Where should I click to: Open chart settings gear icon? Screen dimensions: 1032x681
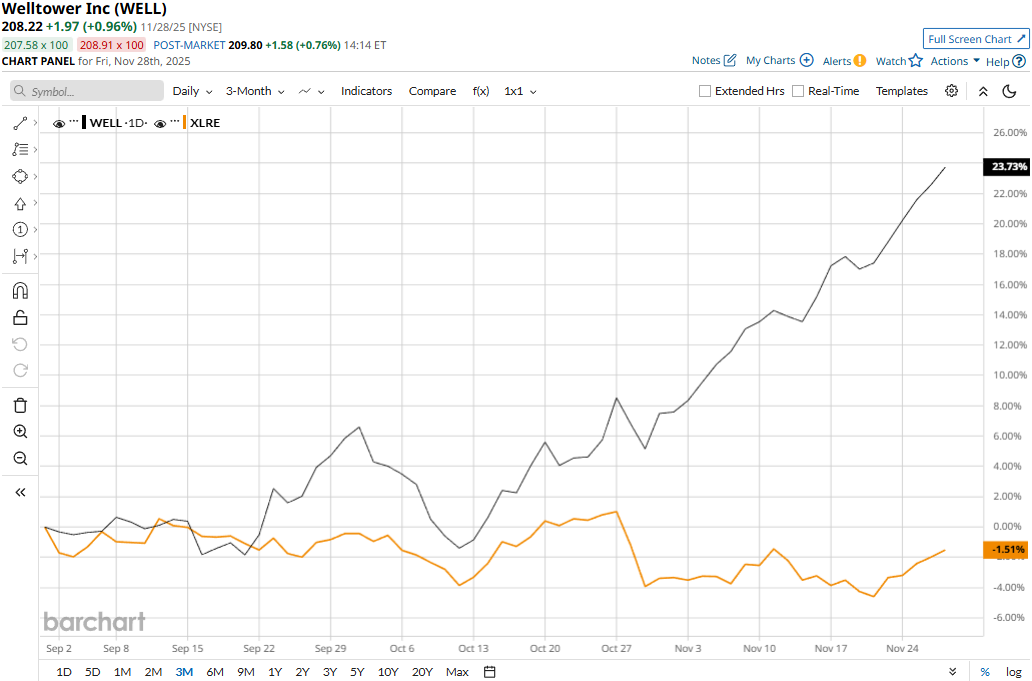tap(951, 91)
